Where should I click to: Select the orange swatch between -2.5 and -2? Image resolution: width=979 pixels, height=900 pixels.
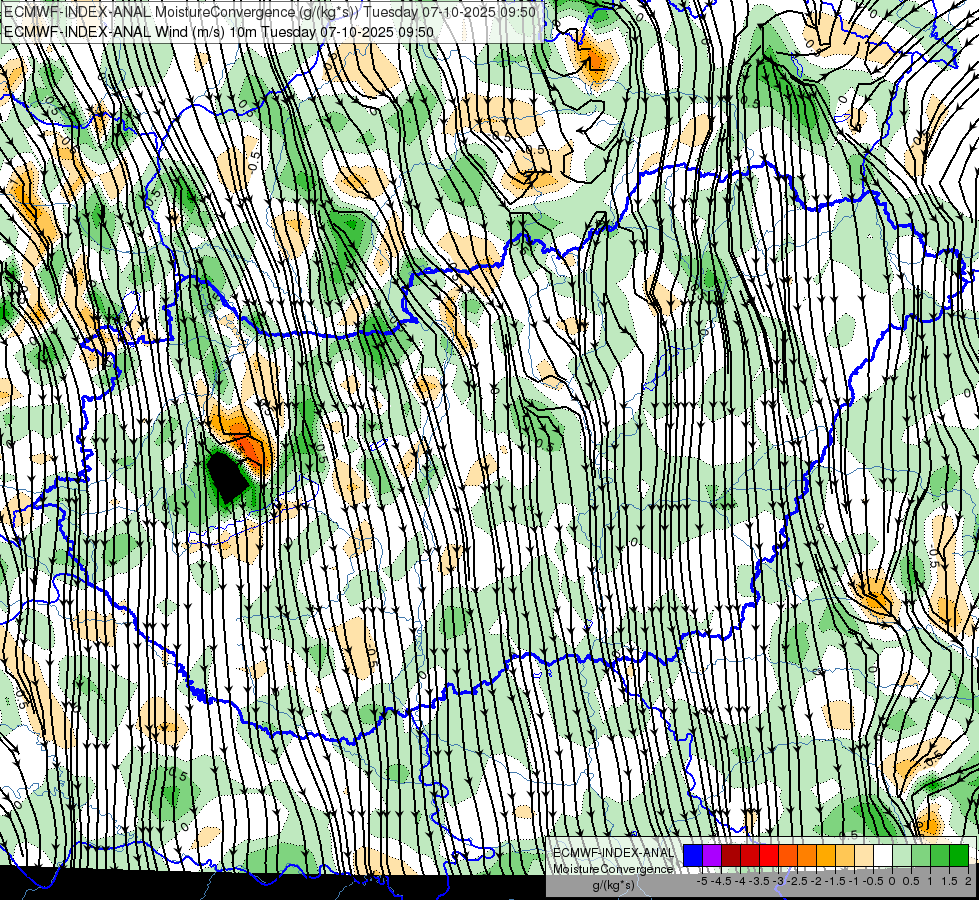pos(807,856)
